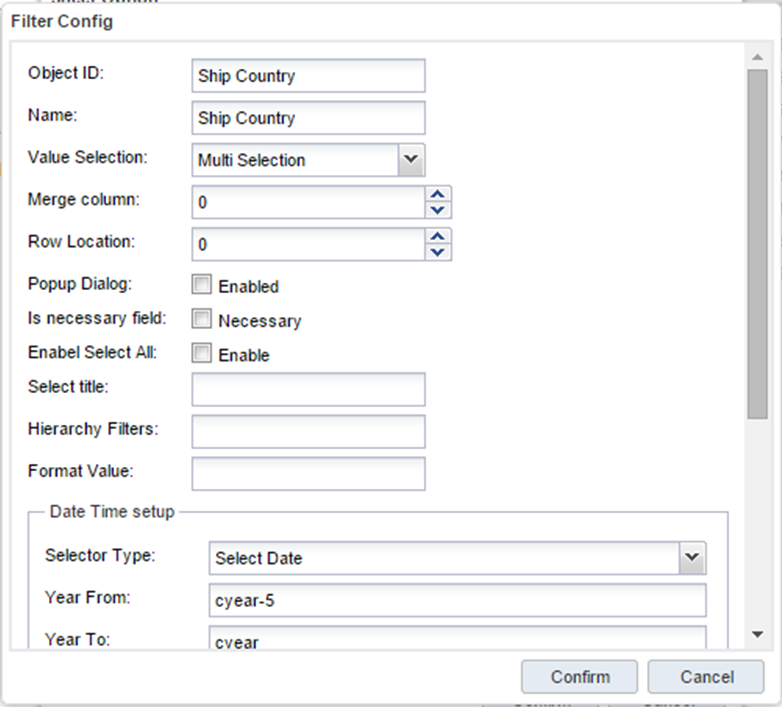Select the Hierarchy Filters text box
This screenshot has width=782, height=707.
[308, 432]
